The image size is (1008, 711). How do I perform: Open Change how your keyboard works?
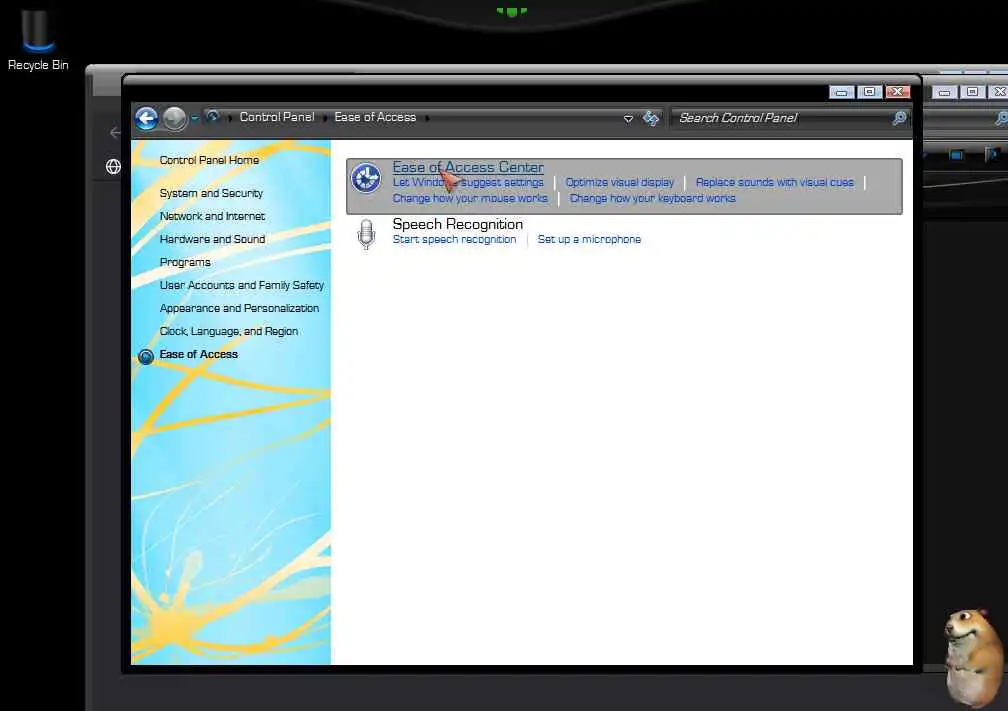[652, 199]
